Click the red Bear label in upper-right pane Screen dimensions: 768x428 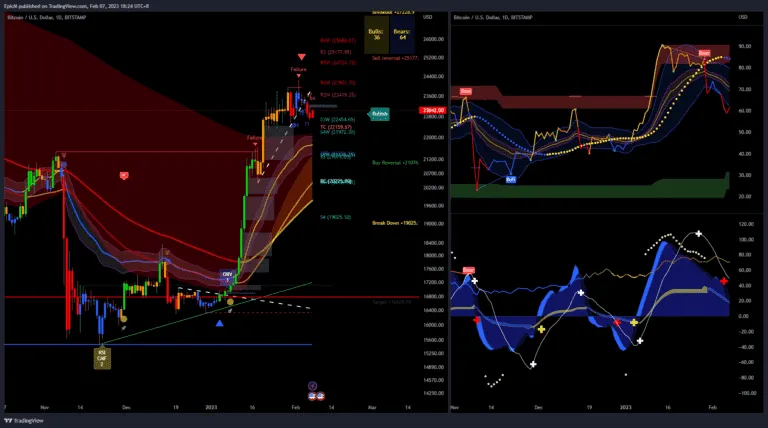tap(704, 52)
